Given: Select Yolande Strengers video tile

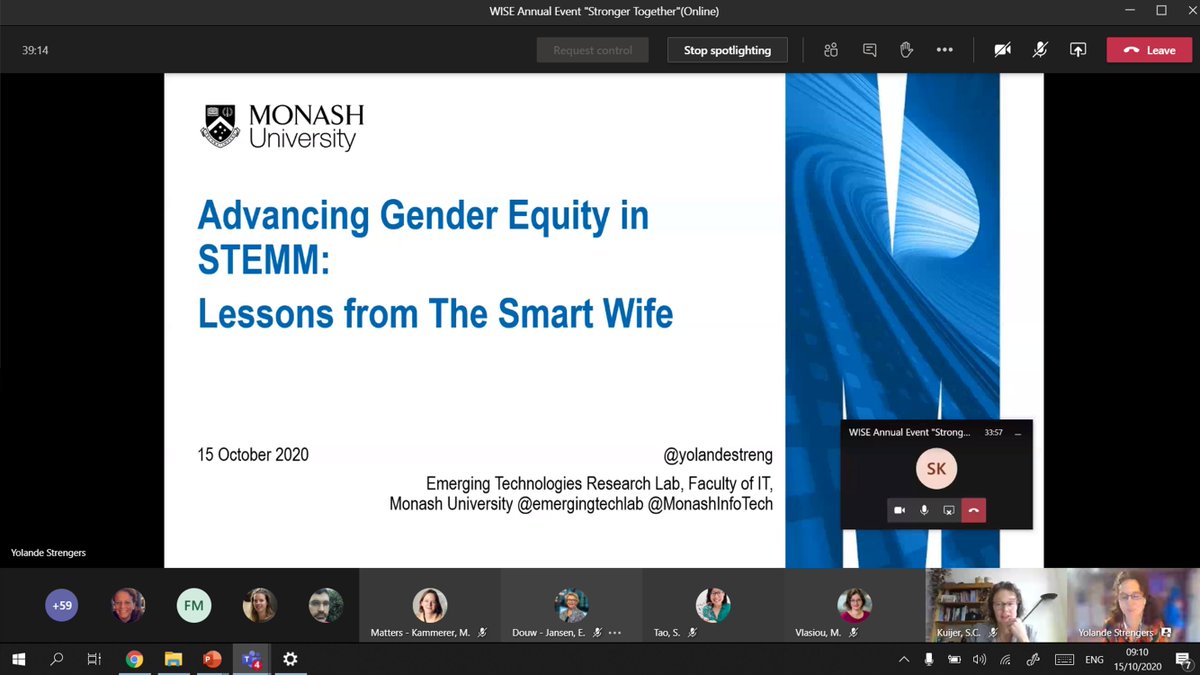Looking at the screenshot, I should click(x=1133, y=606).
